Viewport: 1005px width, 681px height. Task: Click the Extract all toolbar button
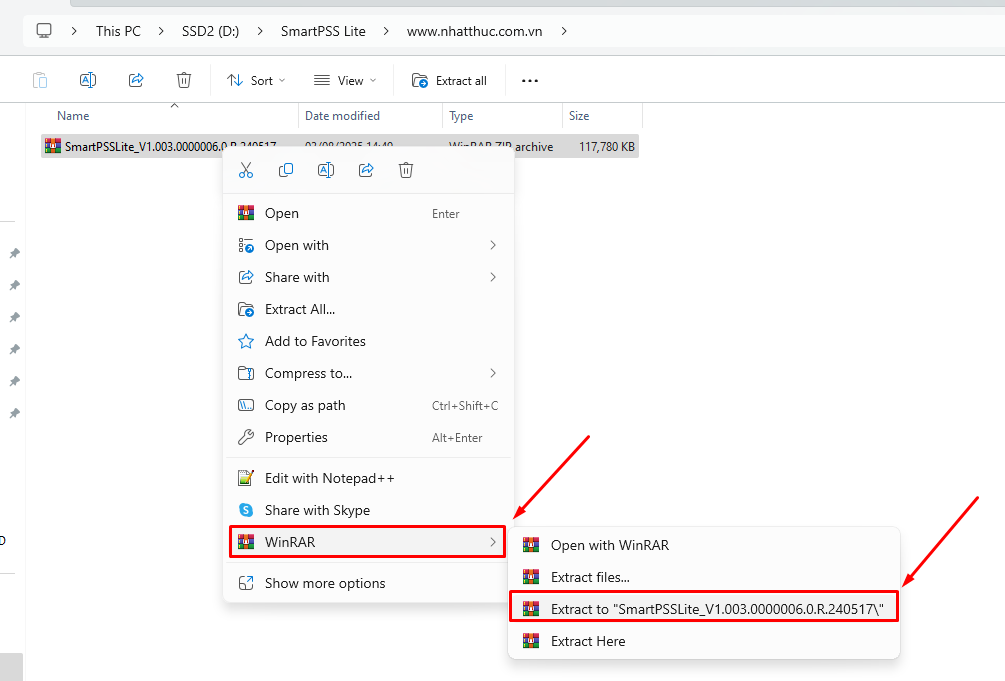pyautogui.click(x=449, y=80)
